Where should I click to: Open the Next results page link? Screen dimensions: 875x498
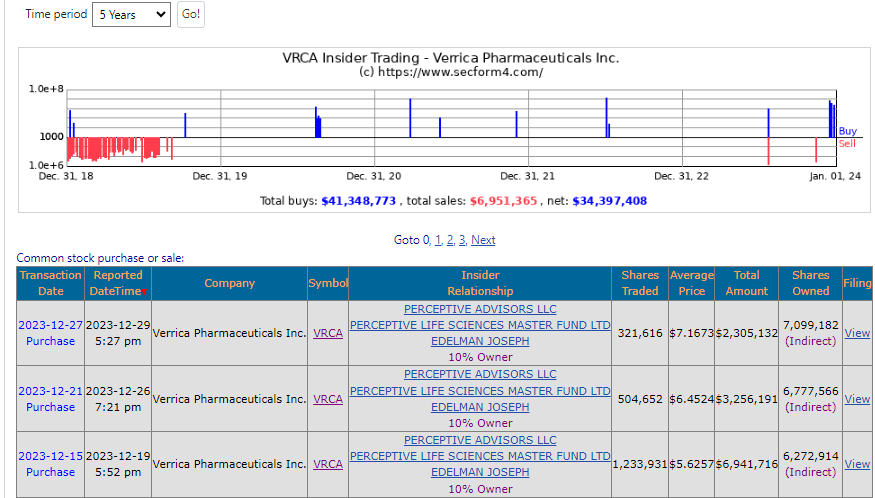click(x=483, y=240)
